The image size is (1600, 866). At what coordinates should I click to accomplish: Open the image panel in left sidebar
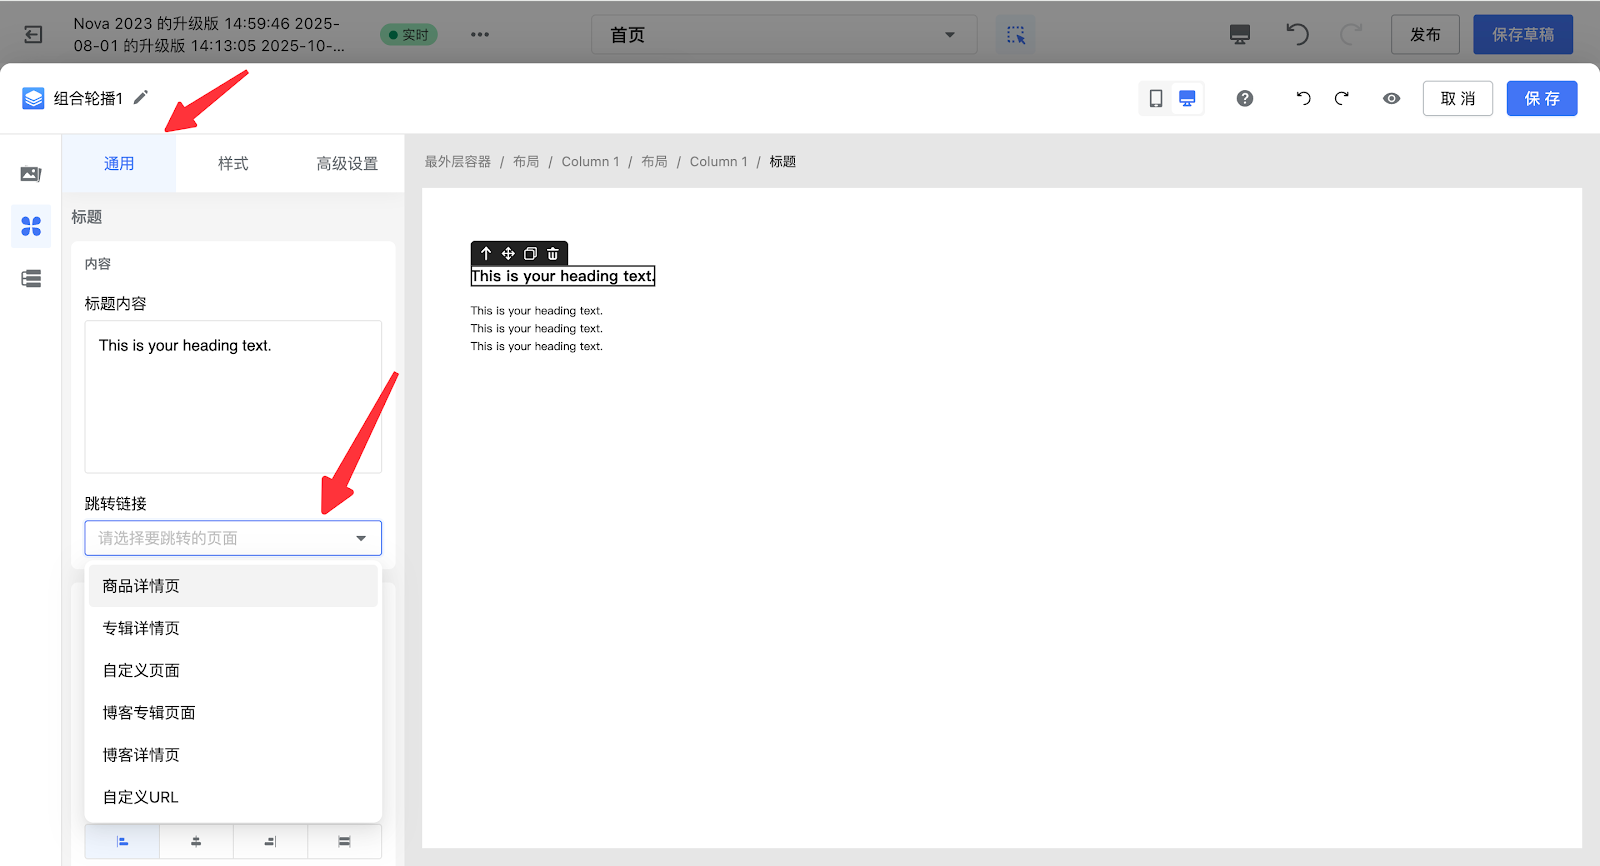tap(31, 175)
